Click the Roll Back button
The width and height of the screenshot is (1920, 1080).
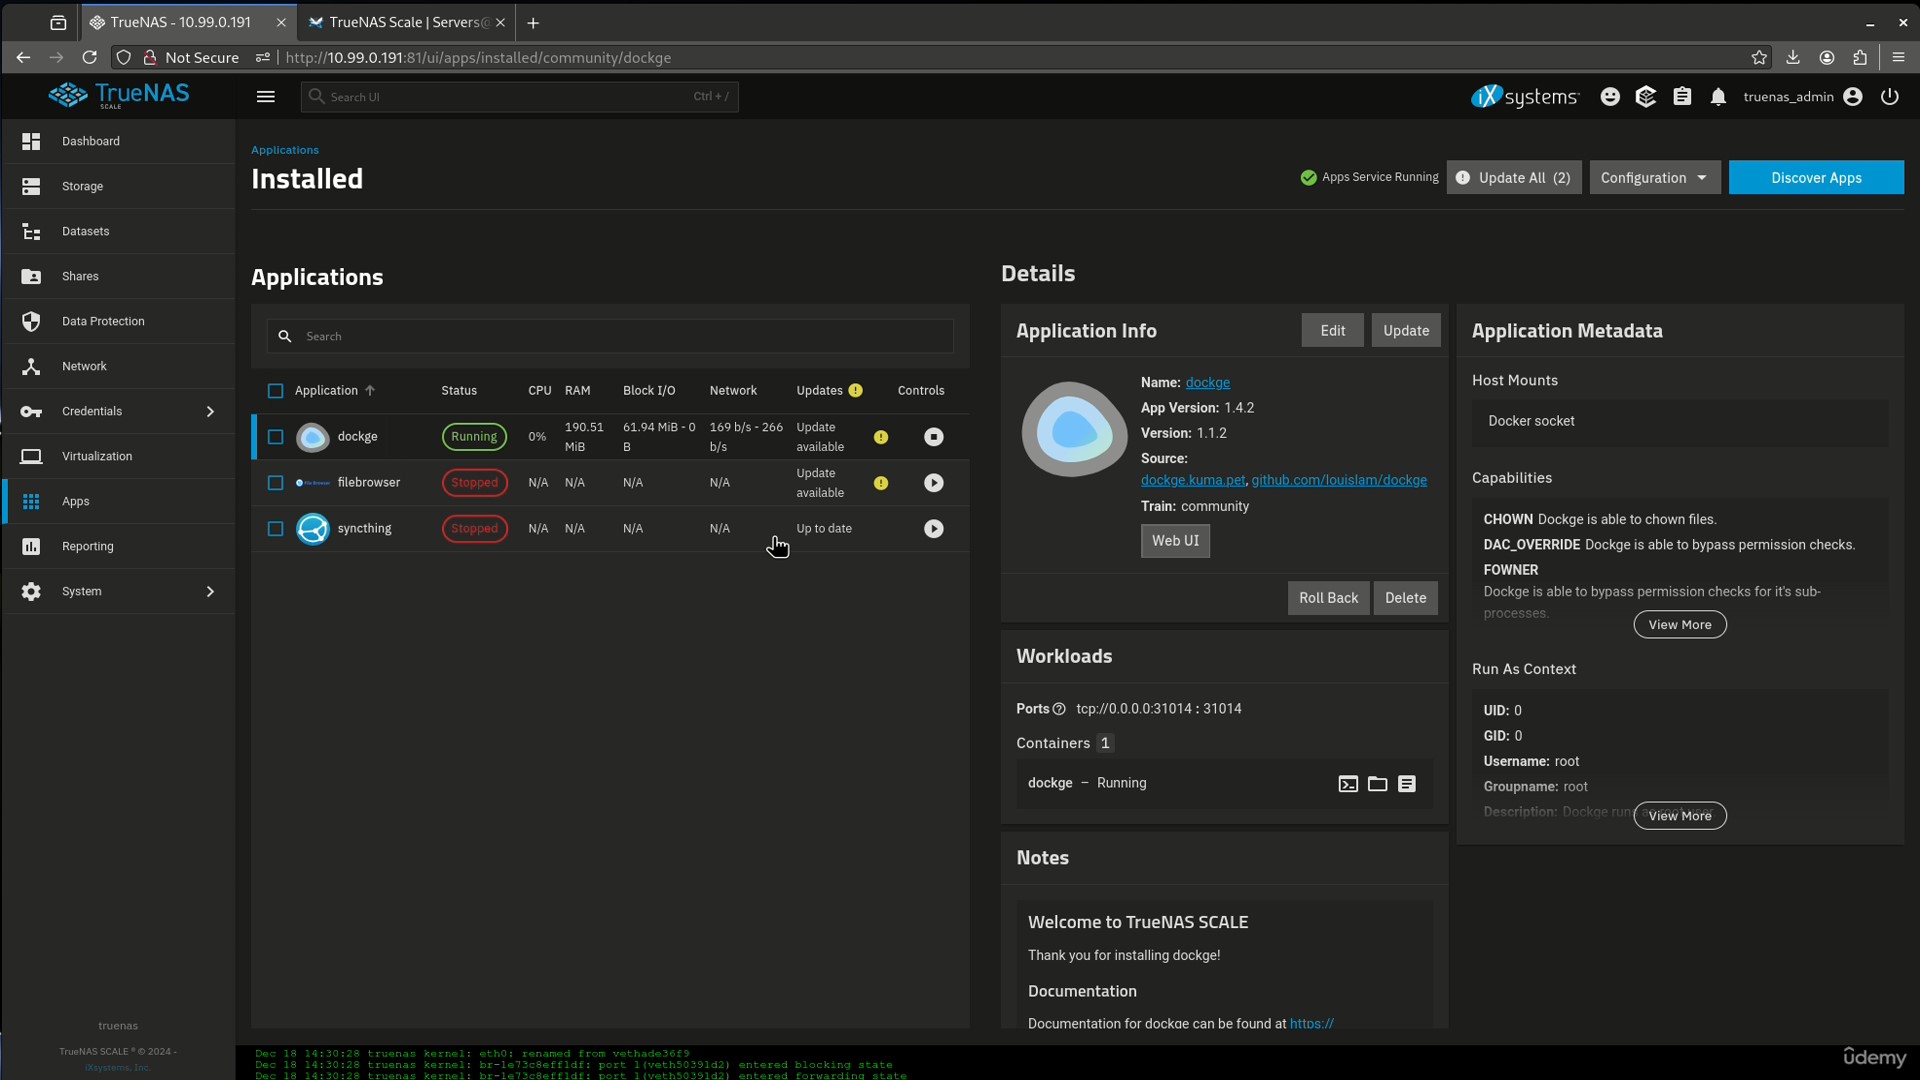coord(1328,598)
